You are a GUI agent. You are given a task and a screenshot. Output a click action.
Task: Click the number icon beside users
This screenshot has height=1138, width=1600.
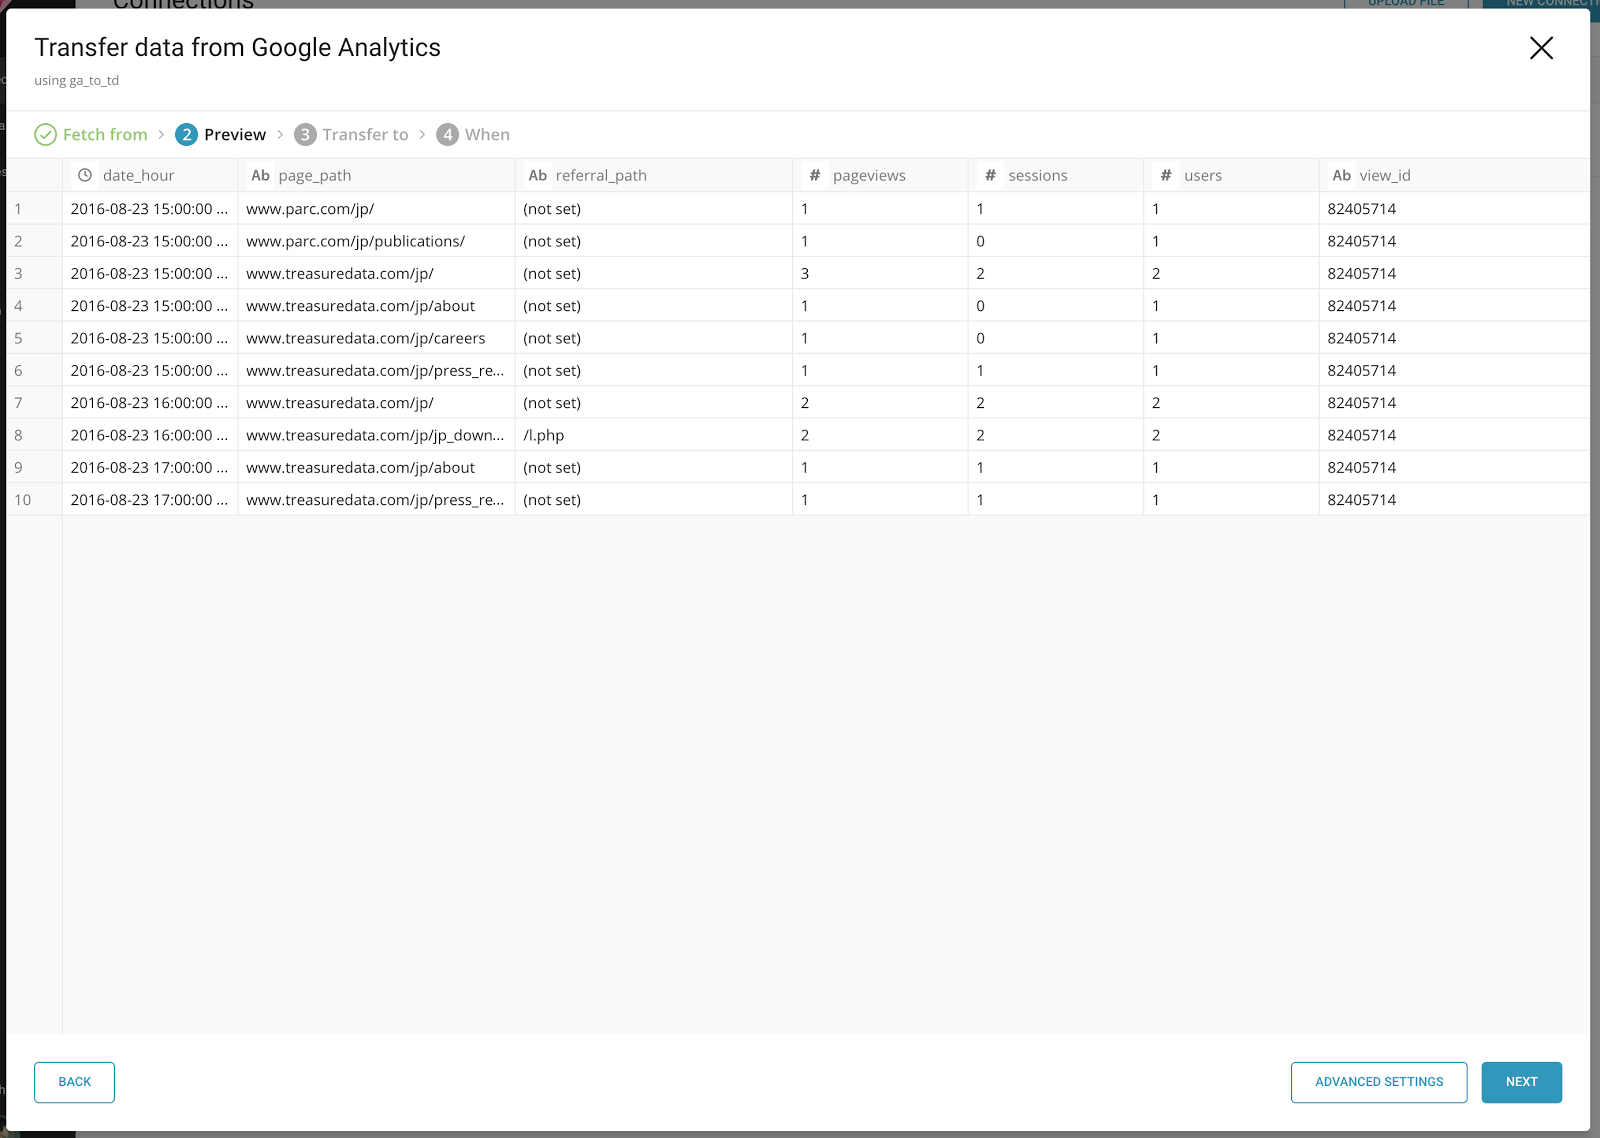tap(1166, 175)
